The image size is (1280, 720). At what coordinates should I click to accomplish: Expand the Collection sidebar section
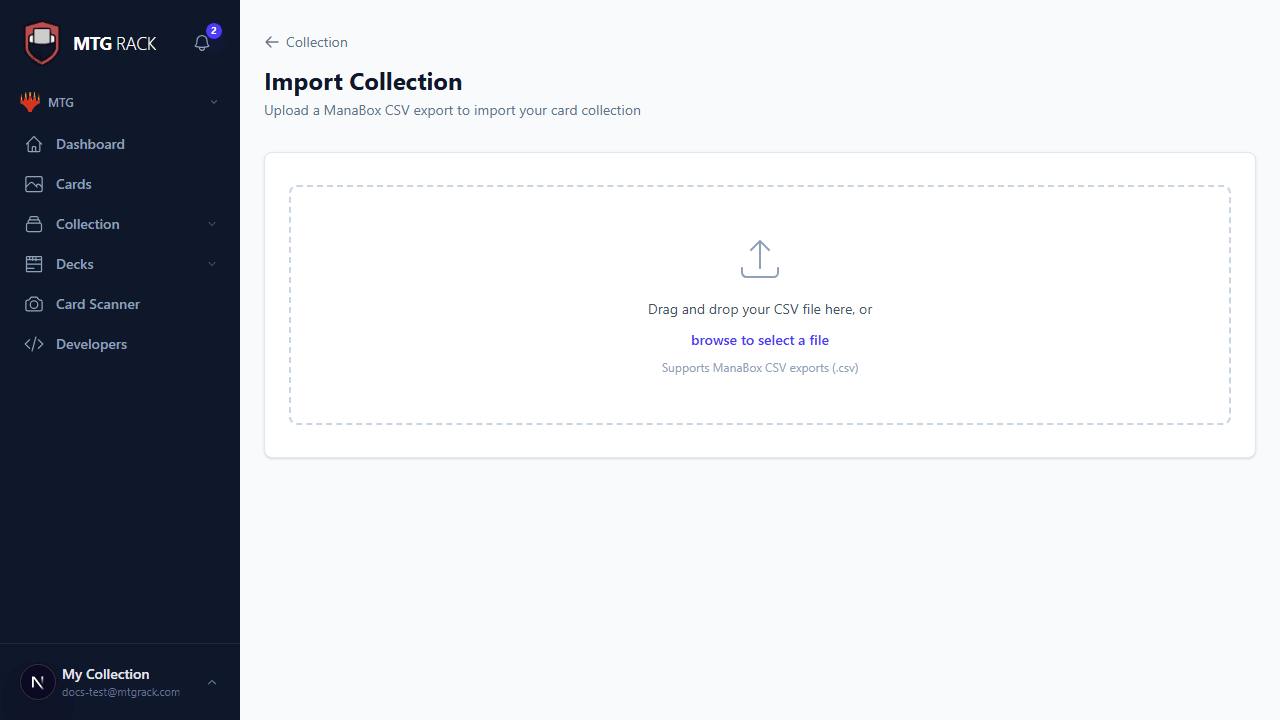[212, 224]
